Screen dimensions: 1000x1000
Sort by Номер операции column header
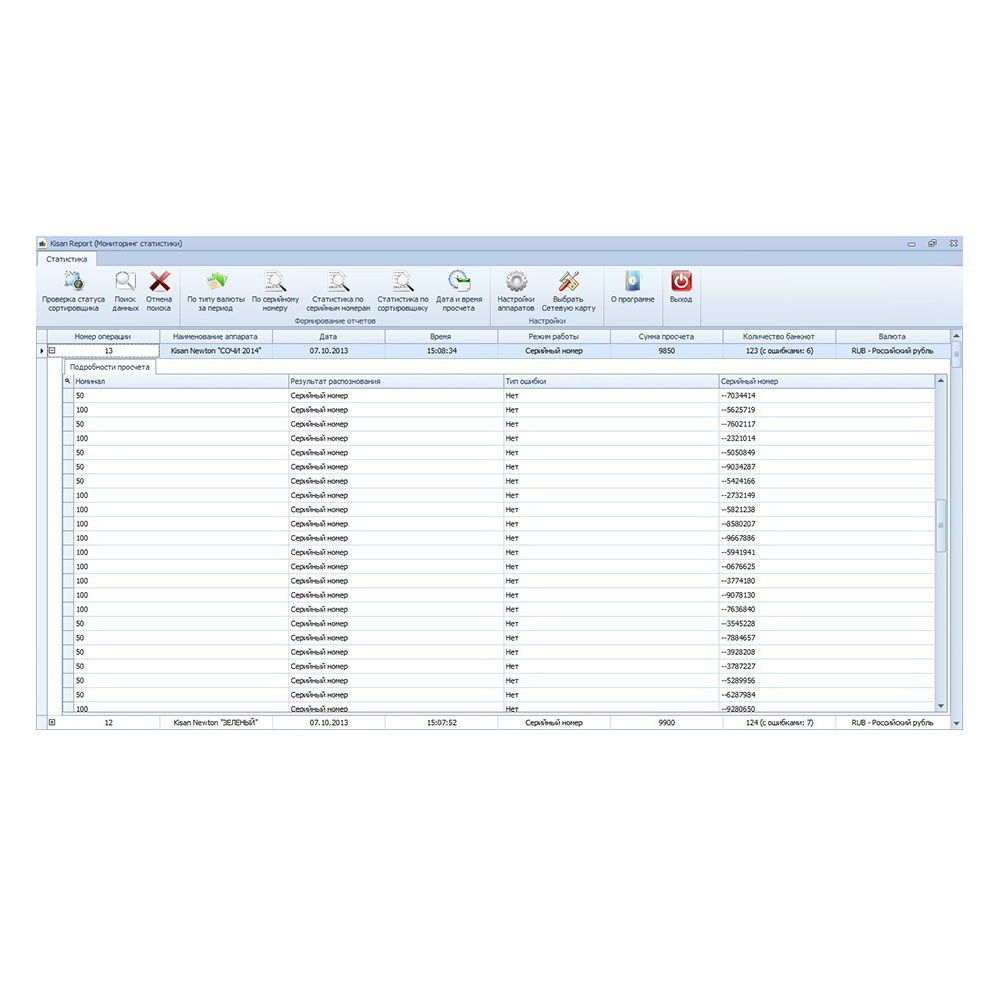tap(103, 337)
